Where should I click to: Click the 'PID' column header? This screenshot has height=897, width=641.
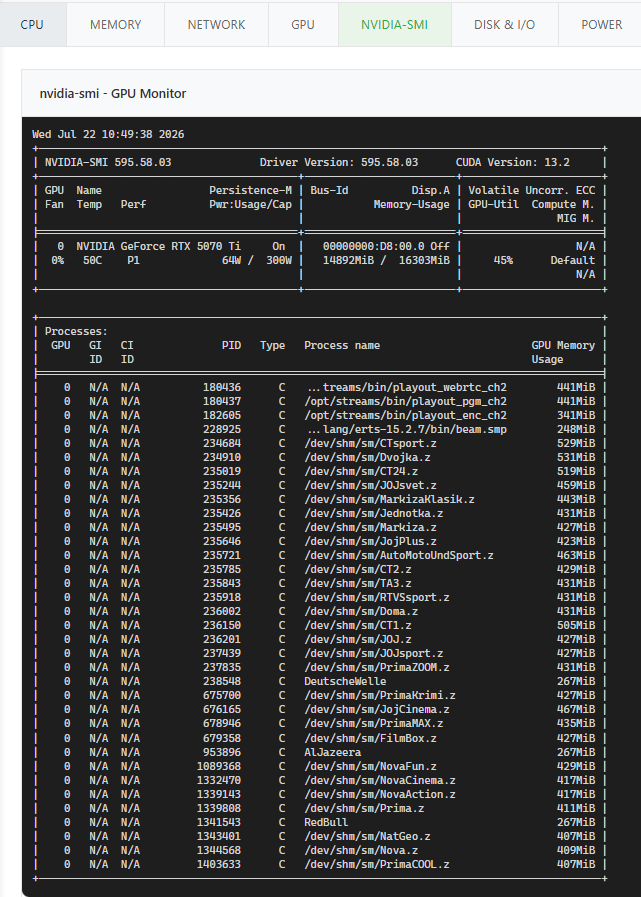(x=231, y=346)
